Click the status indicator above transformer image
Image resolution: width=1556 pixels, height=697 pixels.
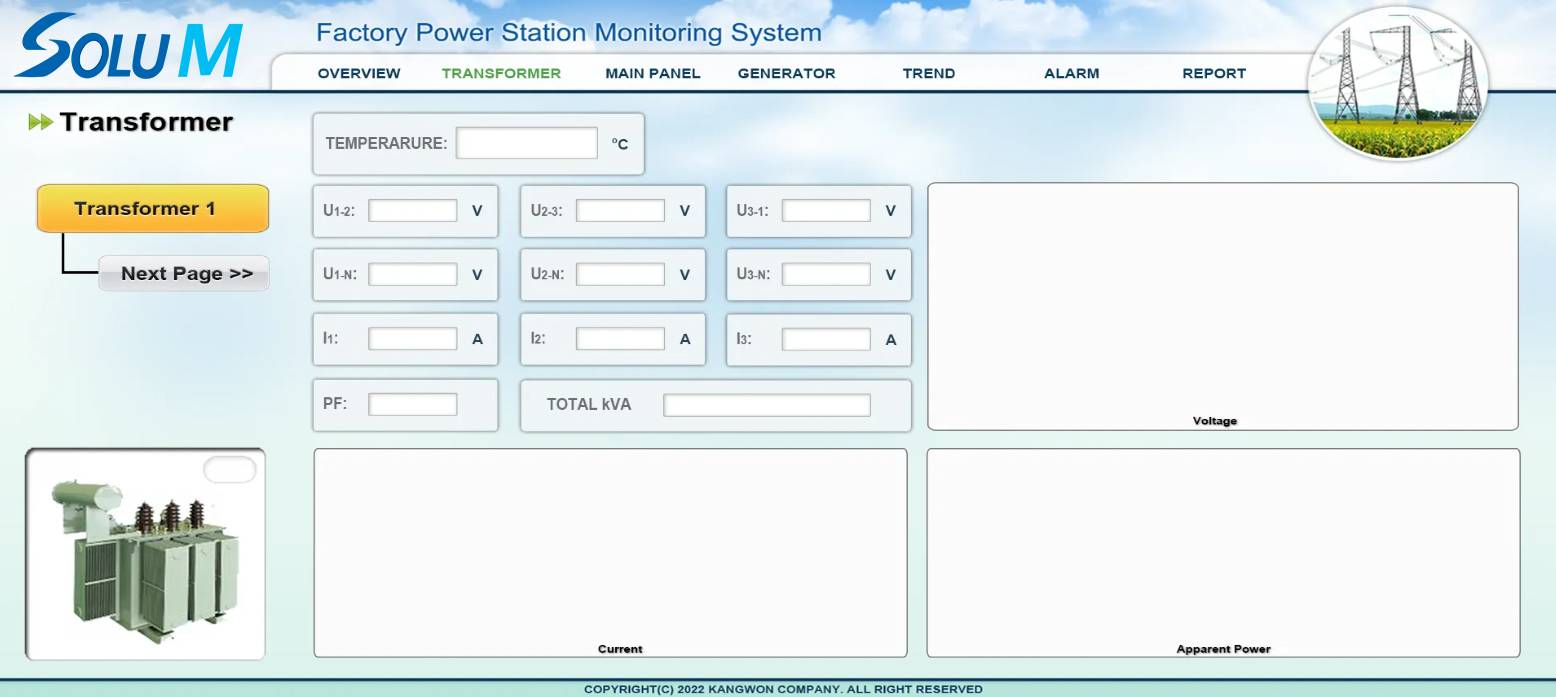point(230,469)
